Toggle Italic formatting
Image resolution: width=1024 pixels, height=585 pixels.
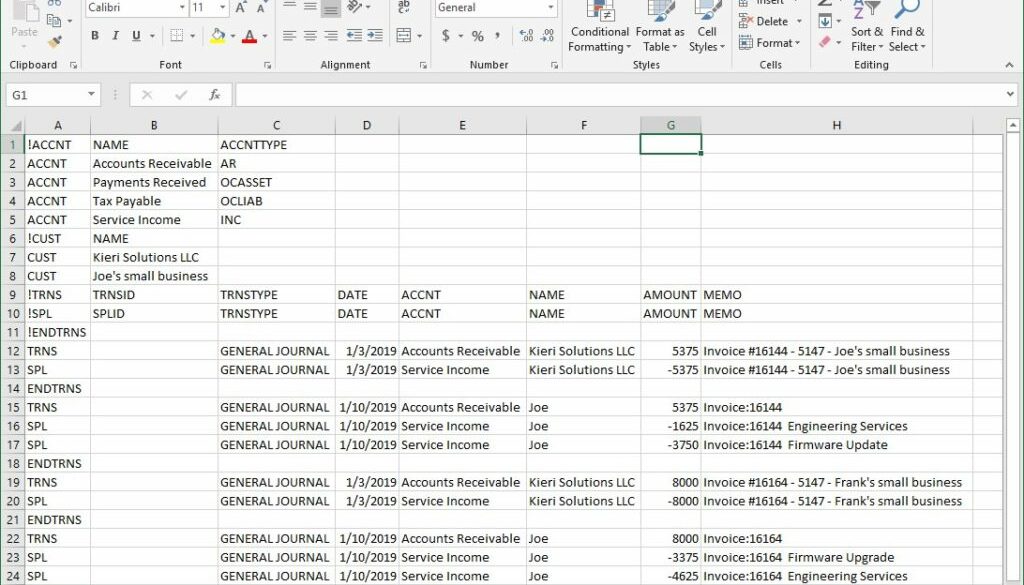pyautogui.click(x=116, y=35)
